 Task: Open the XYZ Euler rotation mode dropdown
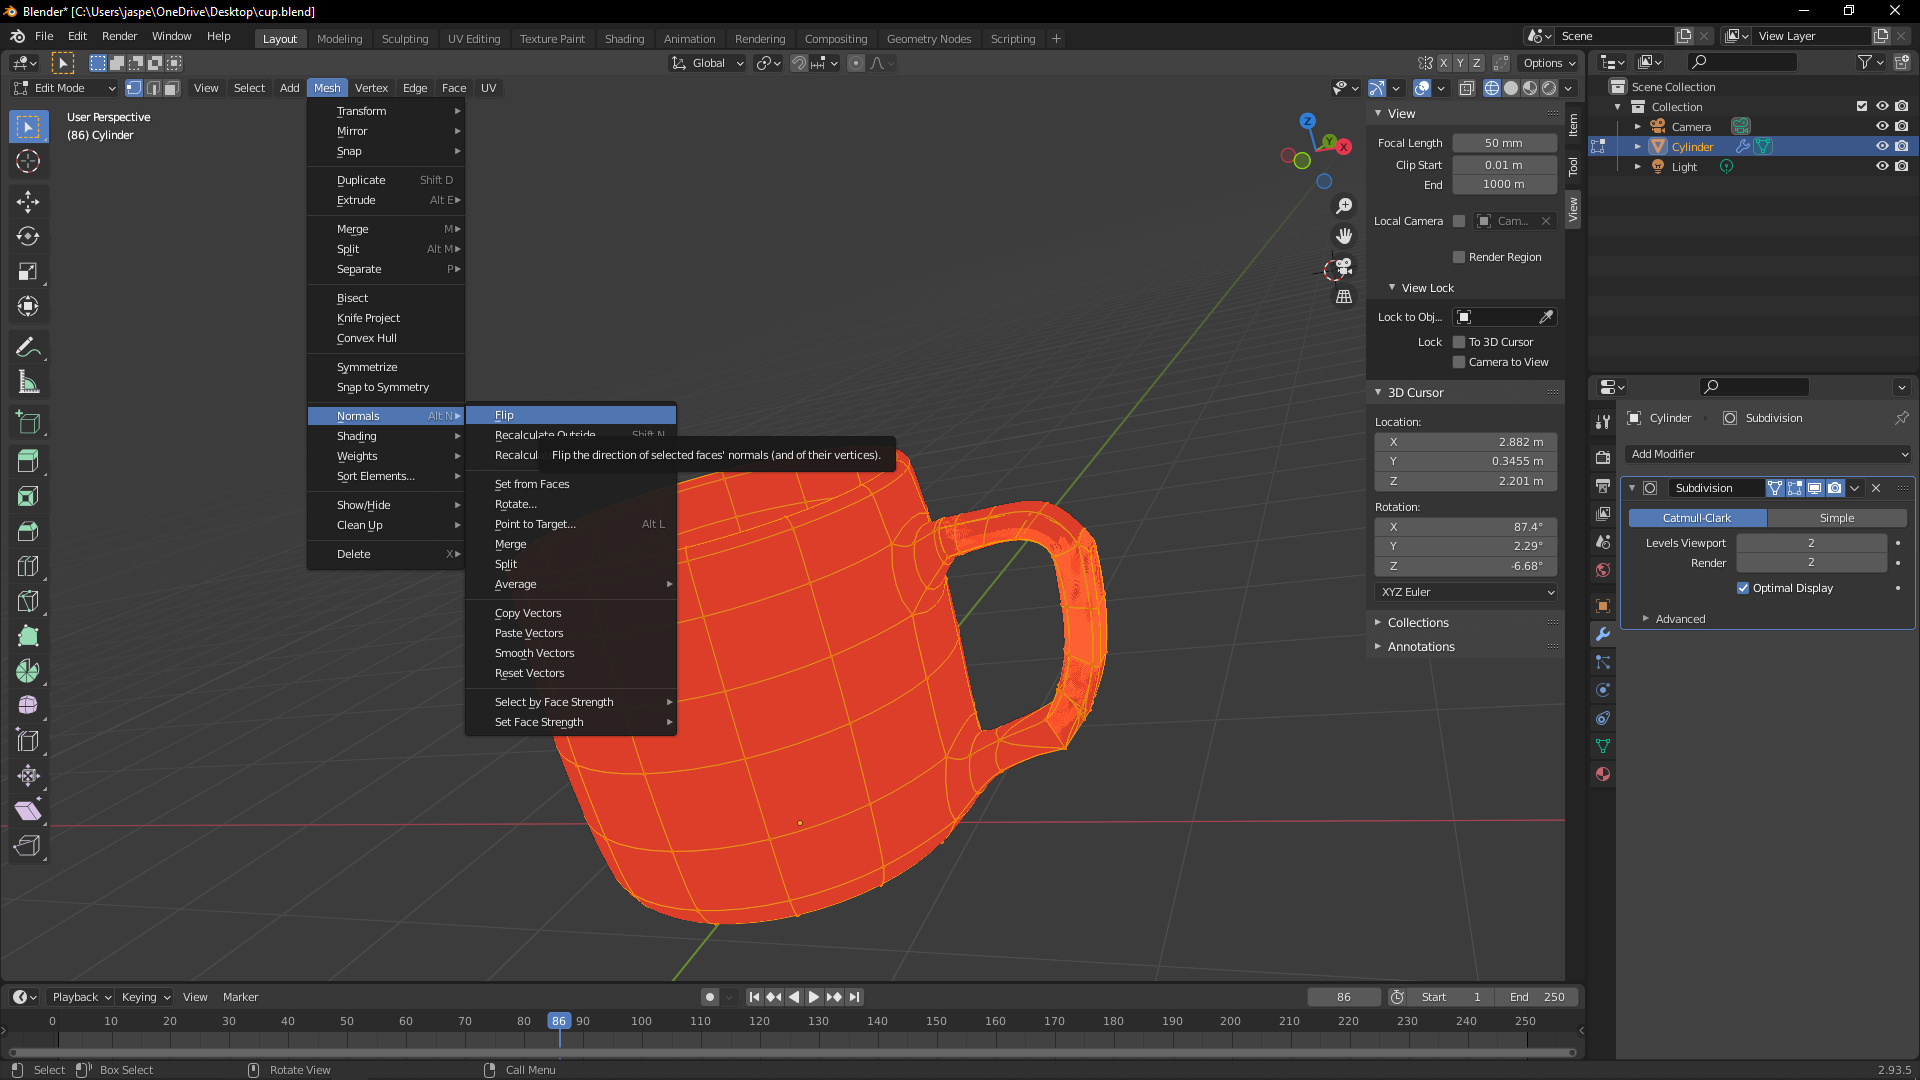[x=1466, y=592]
